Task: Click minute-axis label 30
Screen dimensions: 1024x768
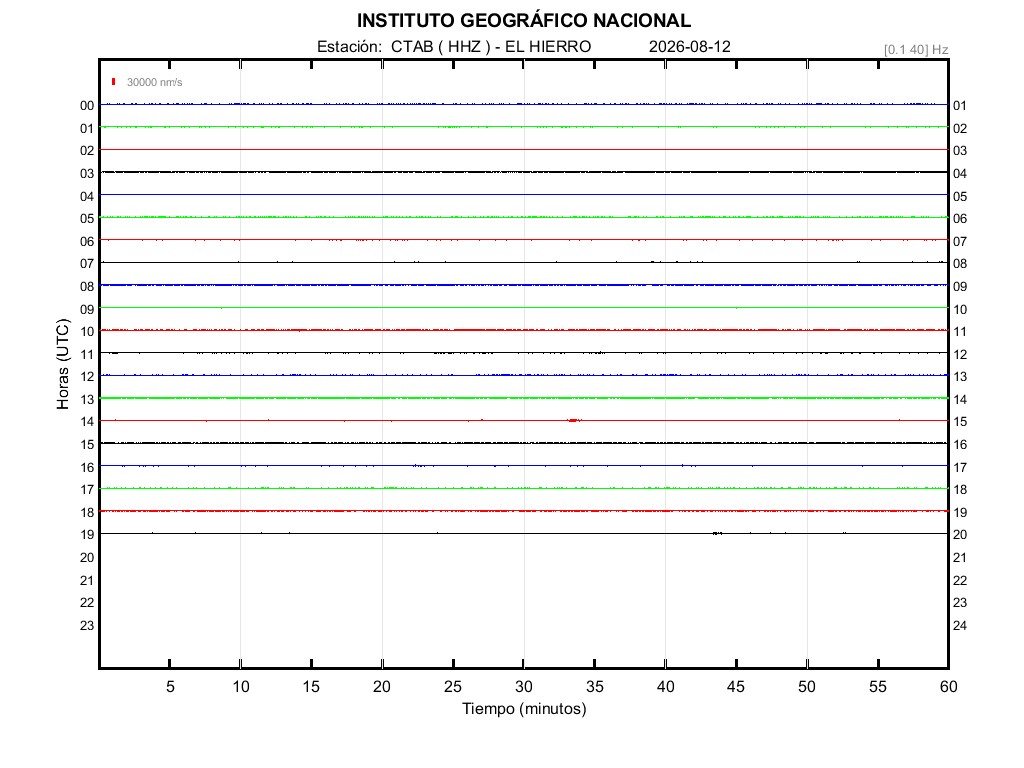Action: (x=524, y=687)
